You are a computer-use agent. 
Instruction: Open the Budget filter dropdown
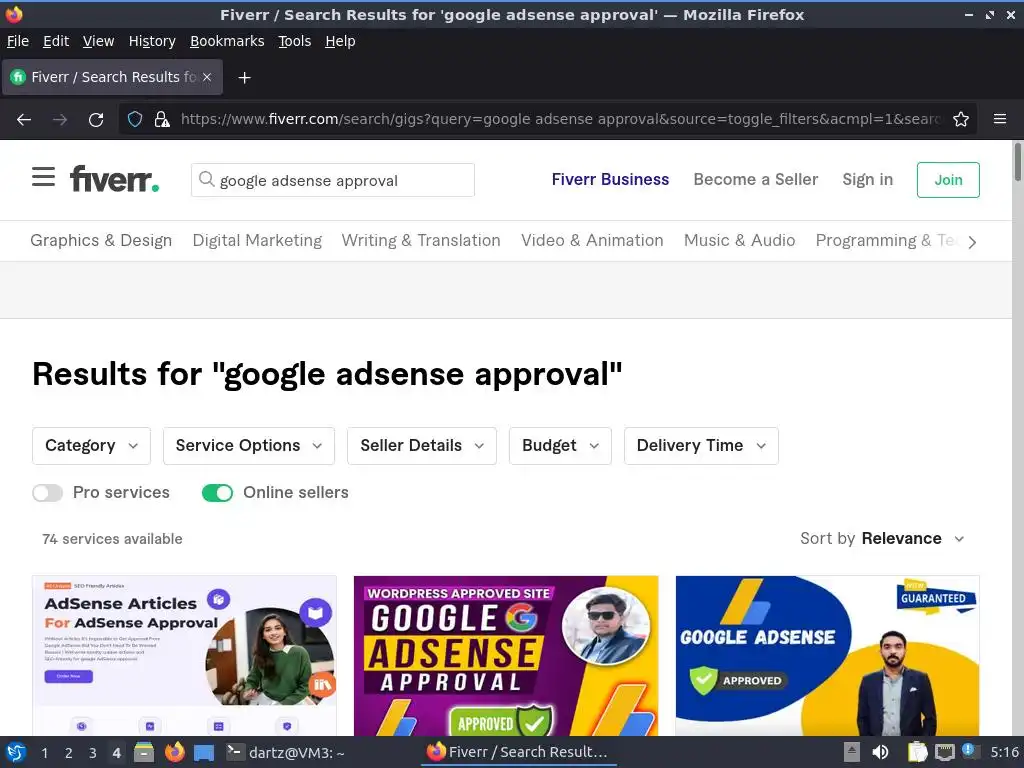click(x=560, y=446)
